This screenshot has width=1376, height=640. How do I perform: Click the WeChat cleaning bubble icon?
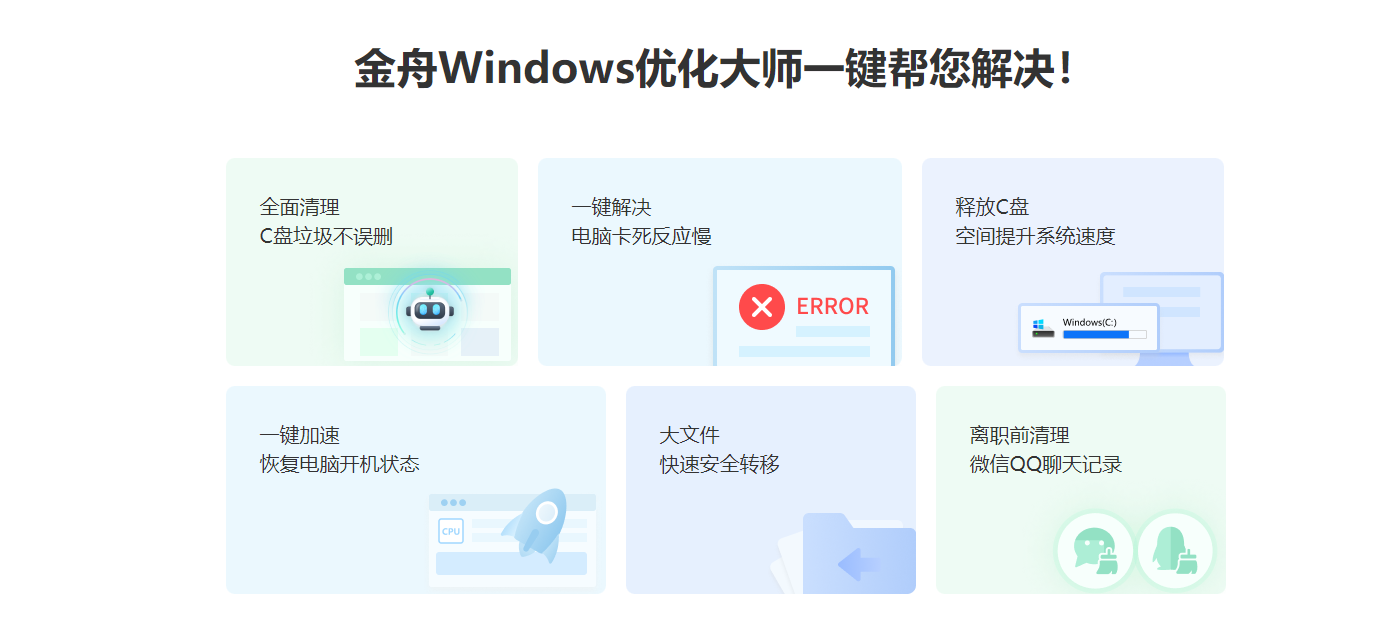[x=1095, y=551]
